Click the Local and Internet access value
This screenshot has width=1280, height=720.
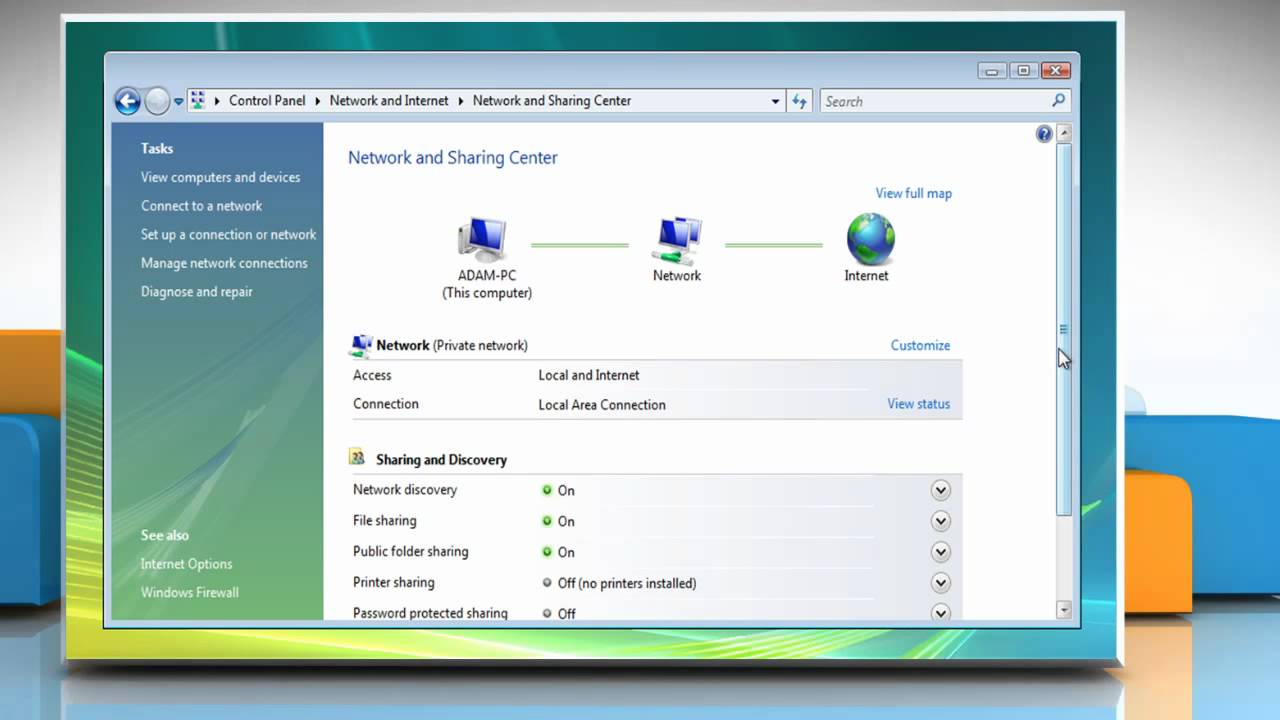pos(589,375)
